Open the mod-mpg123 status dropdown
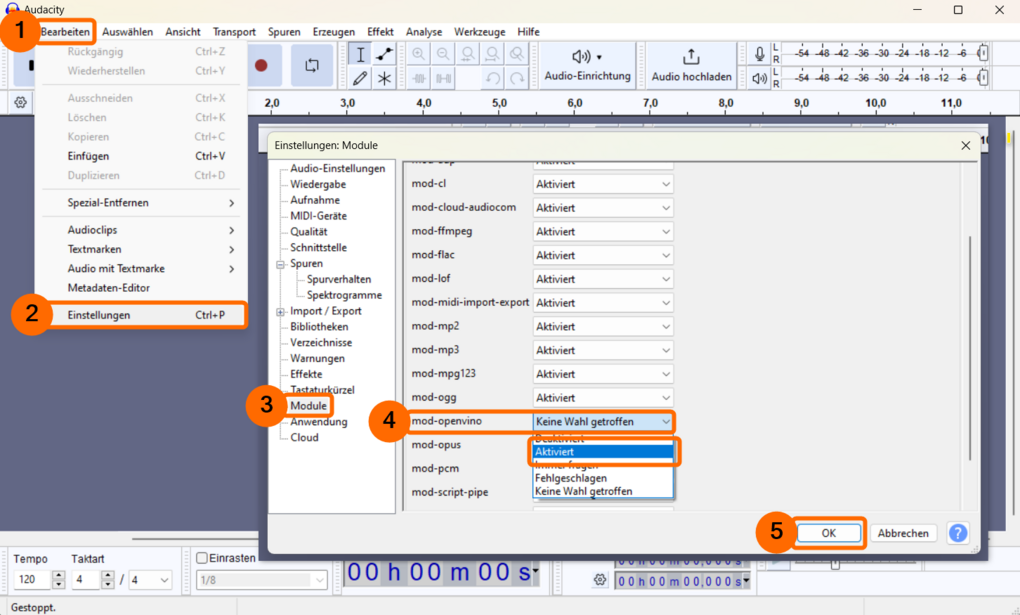Viewport: 1020px width, 615px height. point(603,374)
